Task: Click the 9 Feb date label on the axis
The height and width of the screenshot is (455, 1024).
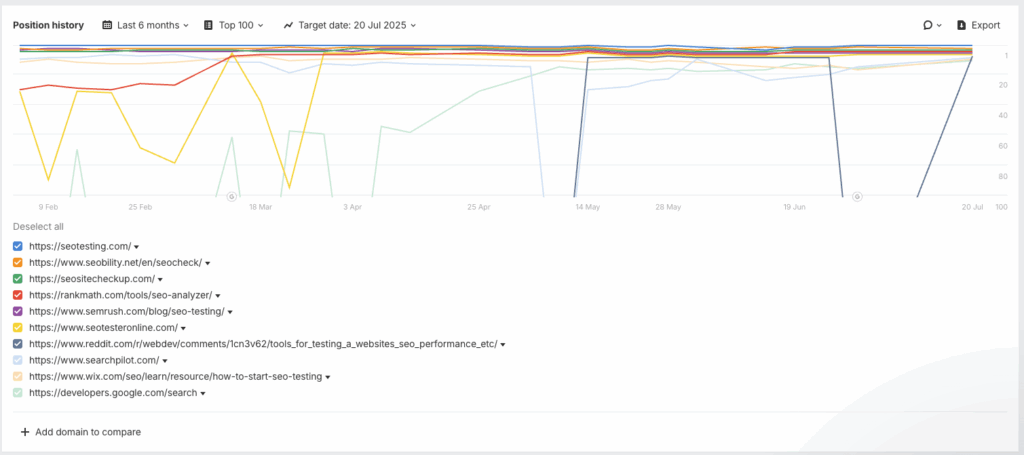Action: [48, 207]
